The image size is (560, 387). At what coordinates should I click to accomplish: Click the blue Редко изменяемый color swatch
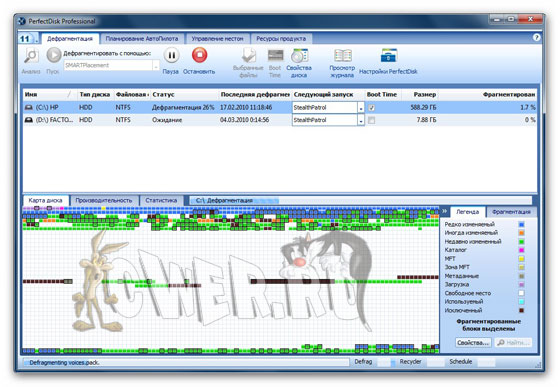pos(521,224)
